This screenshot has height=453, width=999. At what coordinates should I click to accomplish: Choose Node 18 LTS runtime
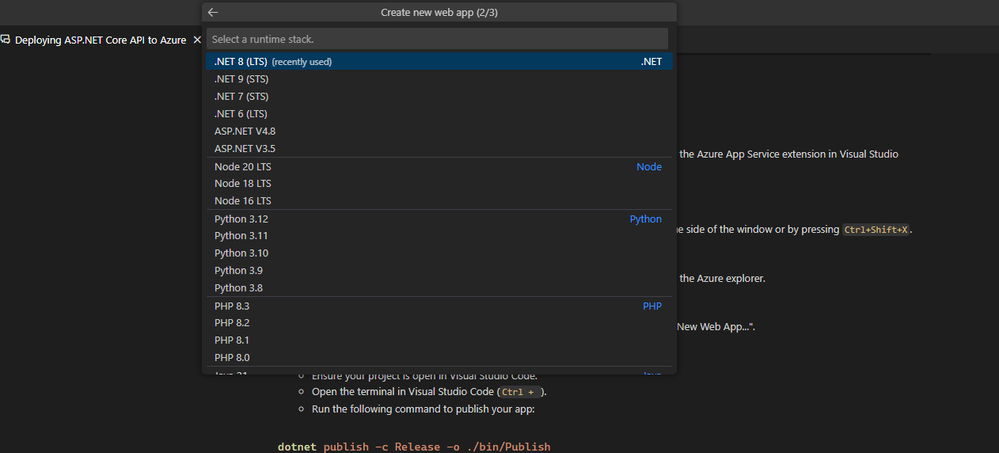point(440,183)
